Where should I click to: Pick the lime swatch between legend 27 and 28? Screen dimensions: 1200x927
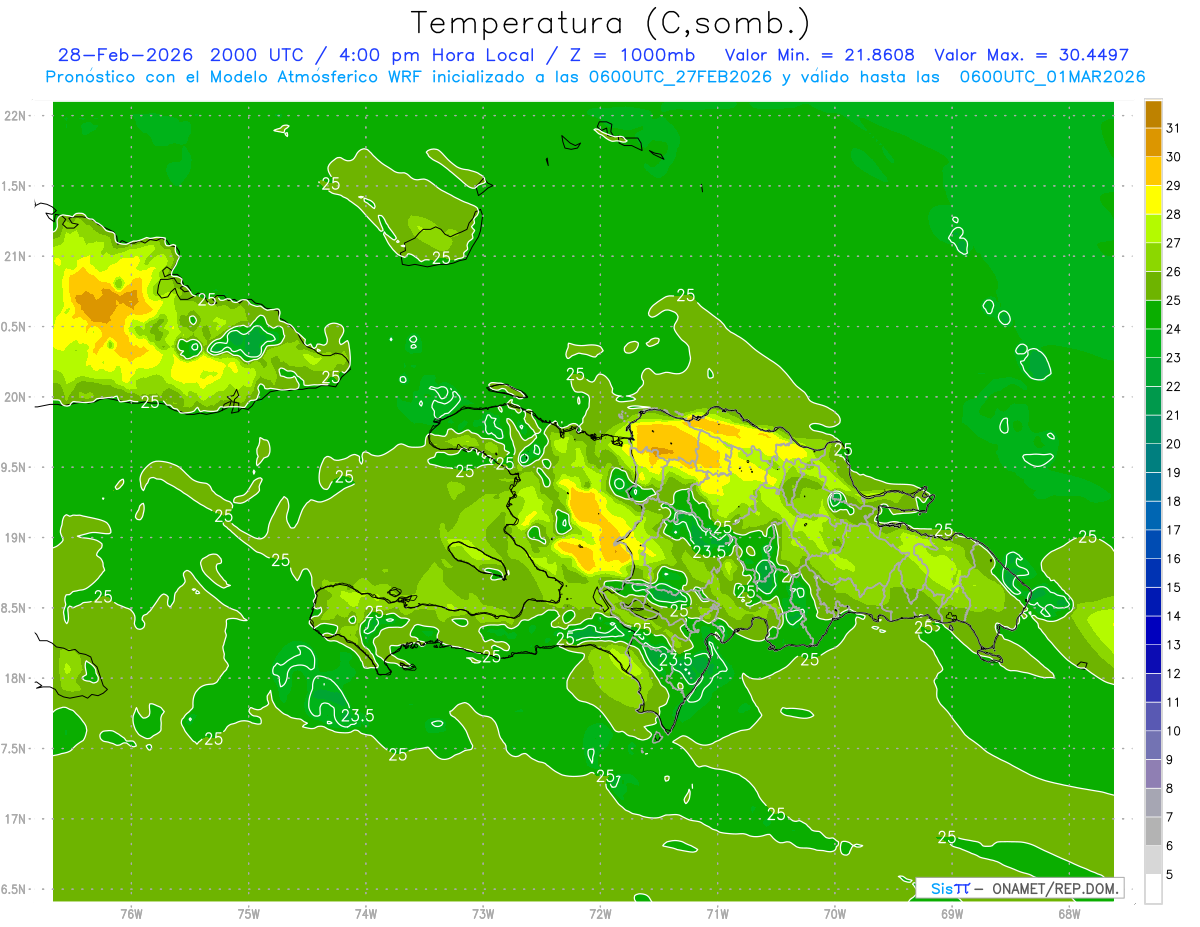click(1153, 228)
